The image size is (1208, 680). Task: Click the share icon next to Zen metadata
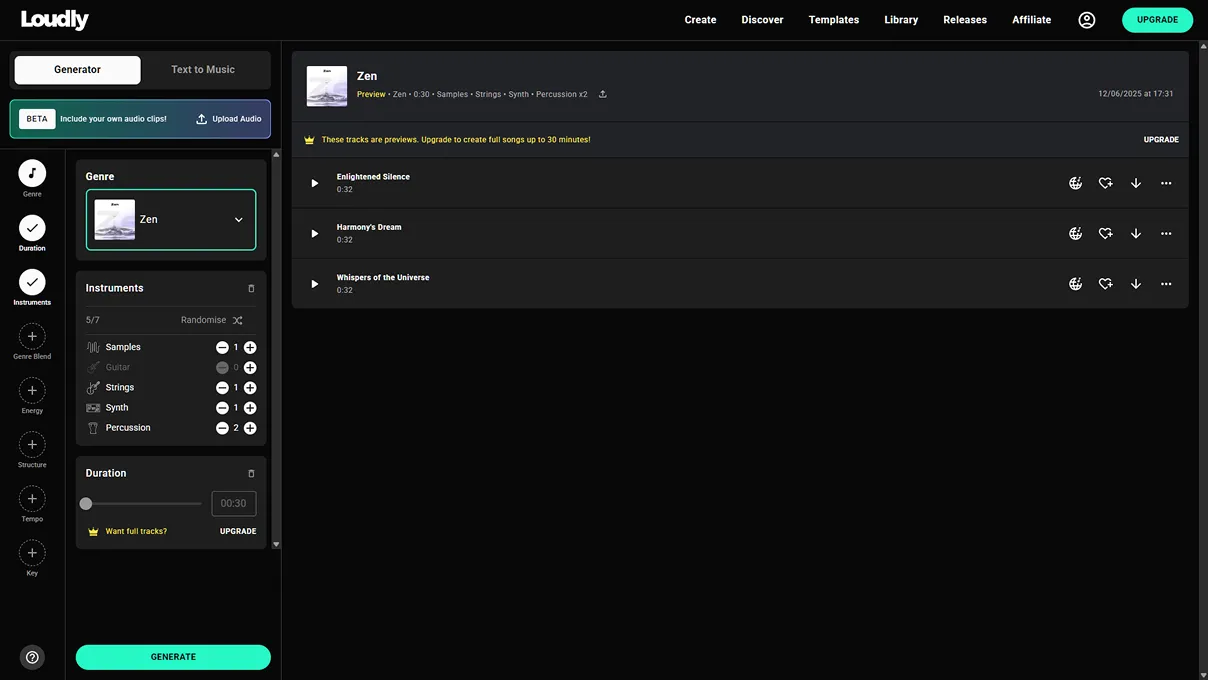point(603,94)
